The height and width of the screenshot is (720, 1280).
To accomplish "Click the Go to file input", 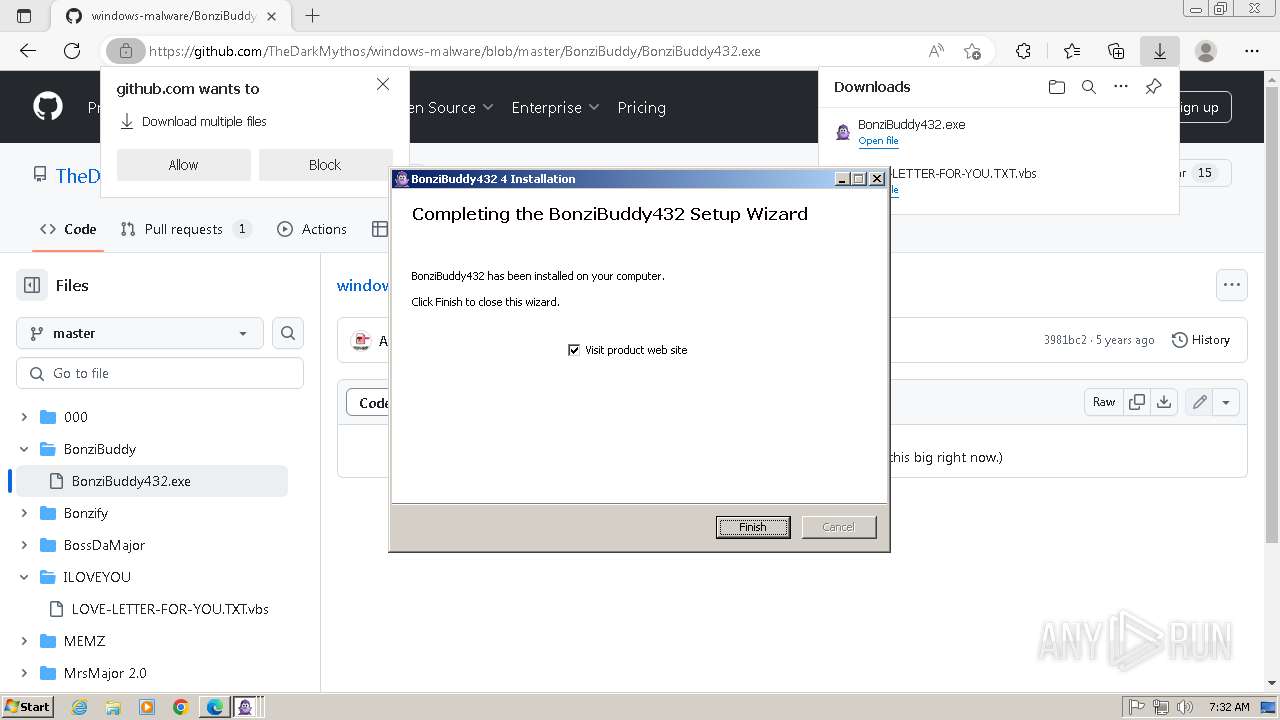I will click(160, 373).
